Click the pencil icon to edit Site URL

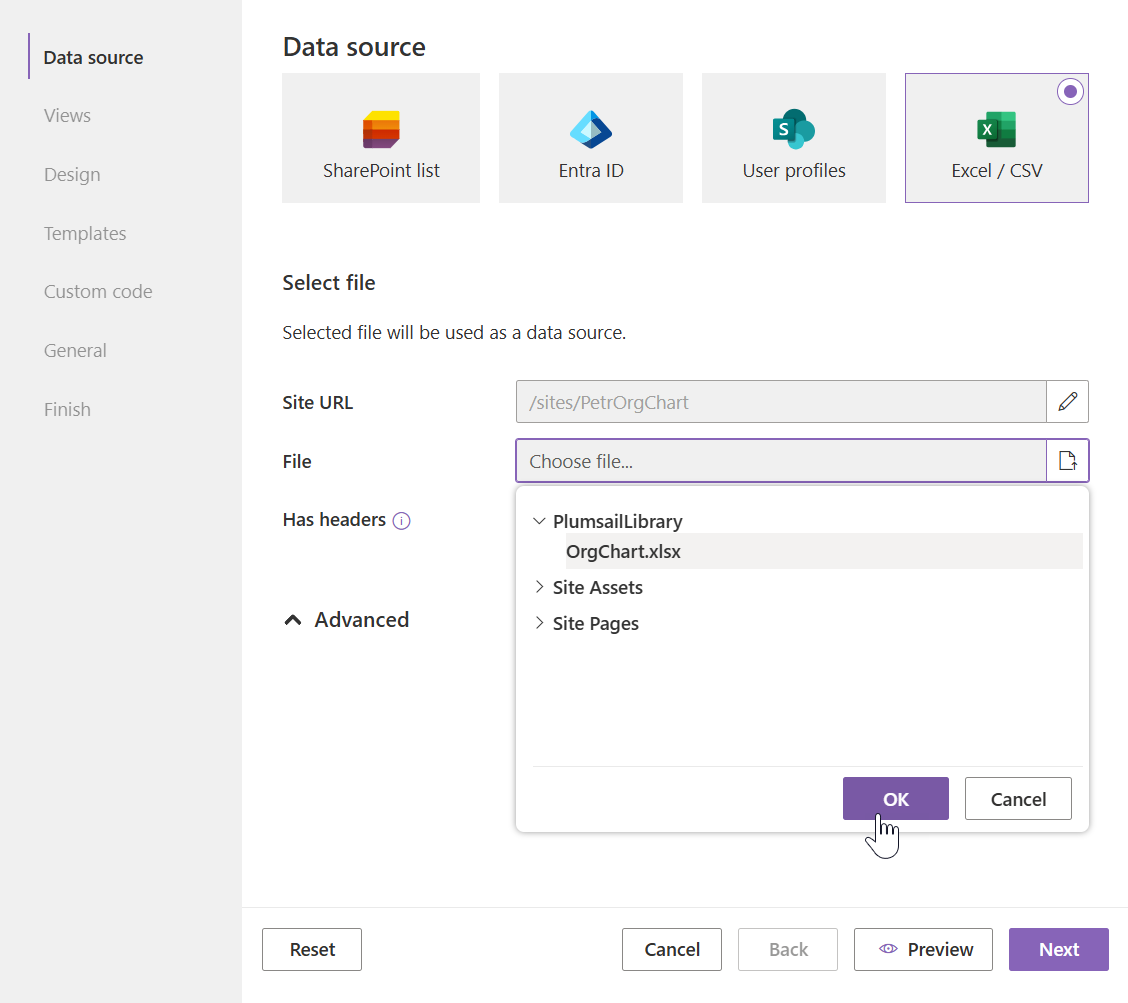click(x=1068, y=401)
